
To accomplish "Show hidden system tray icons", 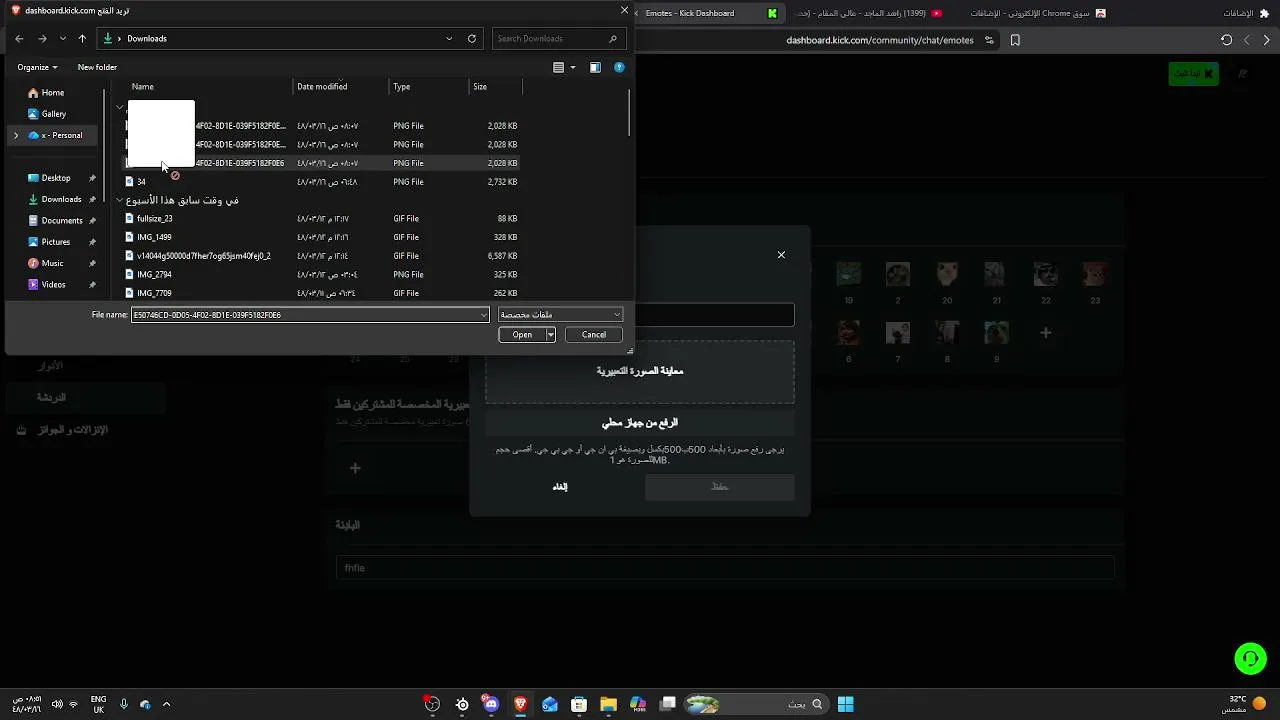I will [166, 704].
